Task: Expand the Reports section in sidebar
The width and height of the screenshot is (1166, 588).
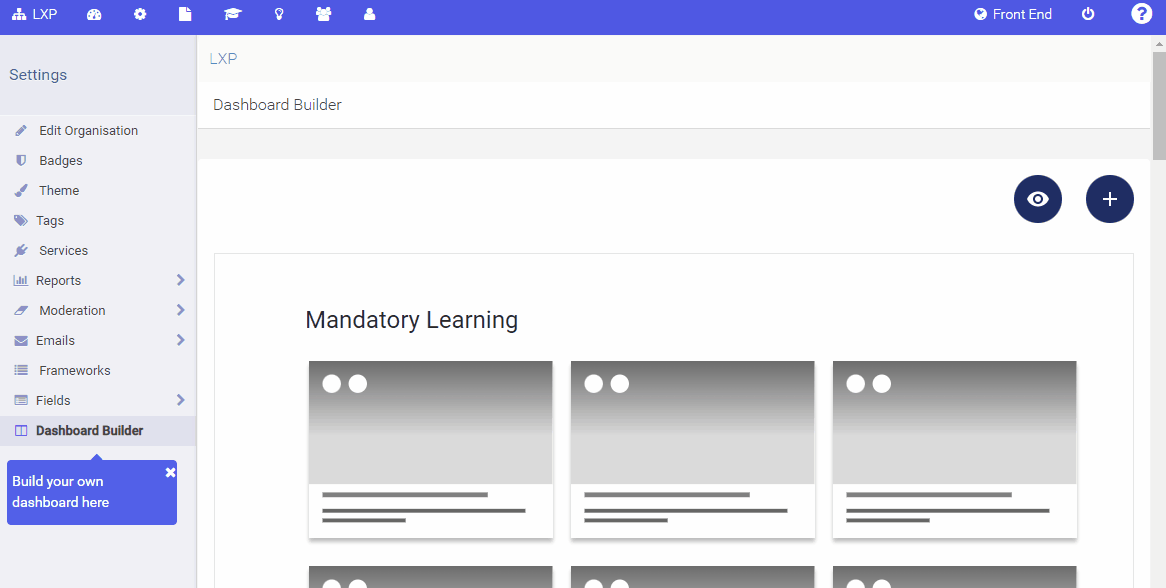Action: (x=60, y=280)
